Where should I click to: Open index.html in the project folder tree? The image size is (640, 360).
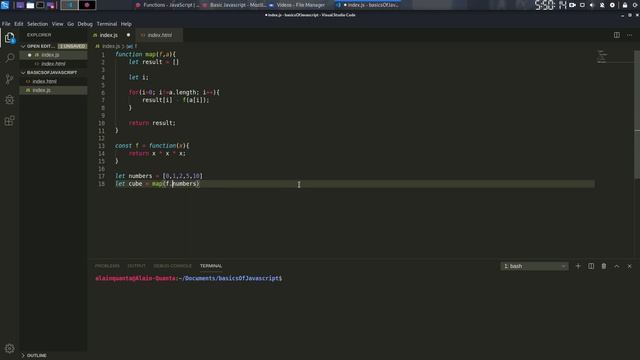coord(53,81)
